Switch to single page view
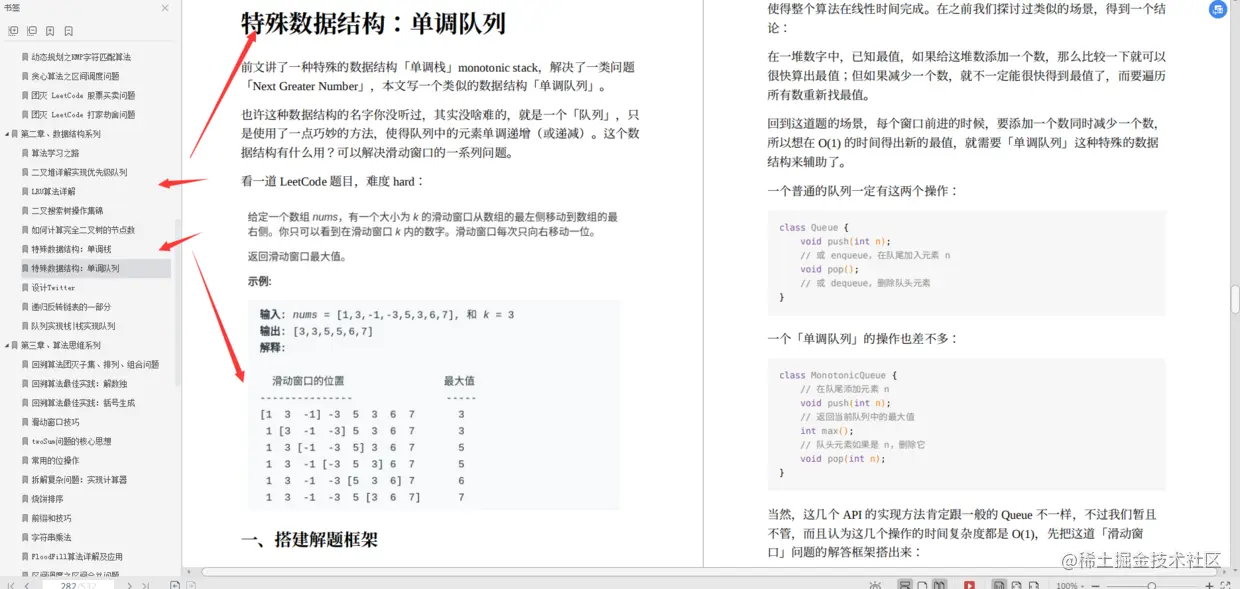 tap(923, 585)
